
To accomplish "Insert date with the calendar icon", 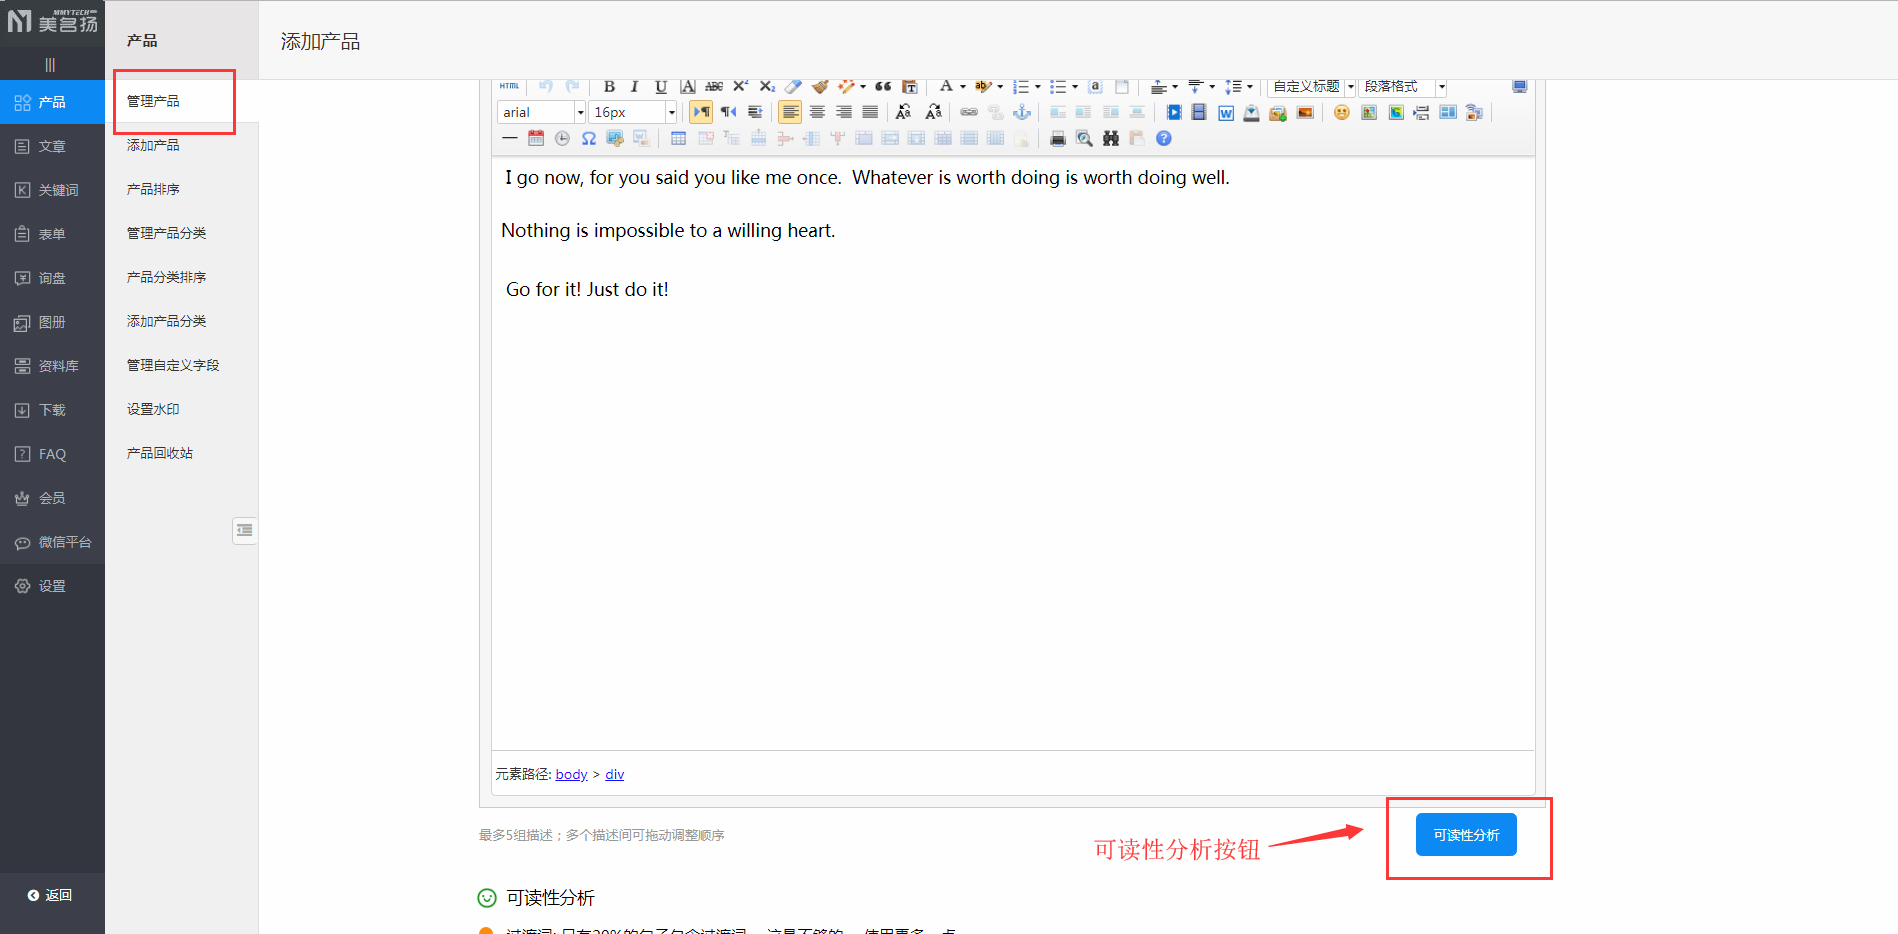I will pos(536,139).
